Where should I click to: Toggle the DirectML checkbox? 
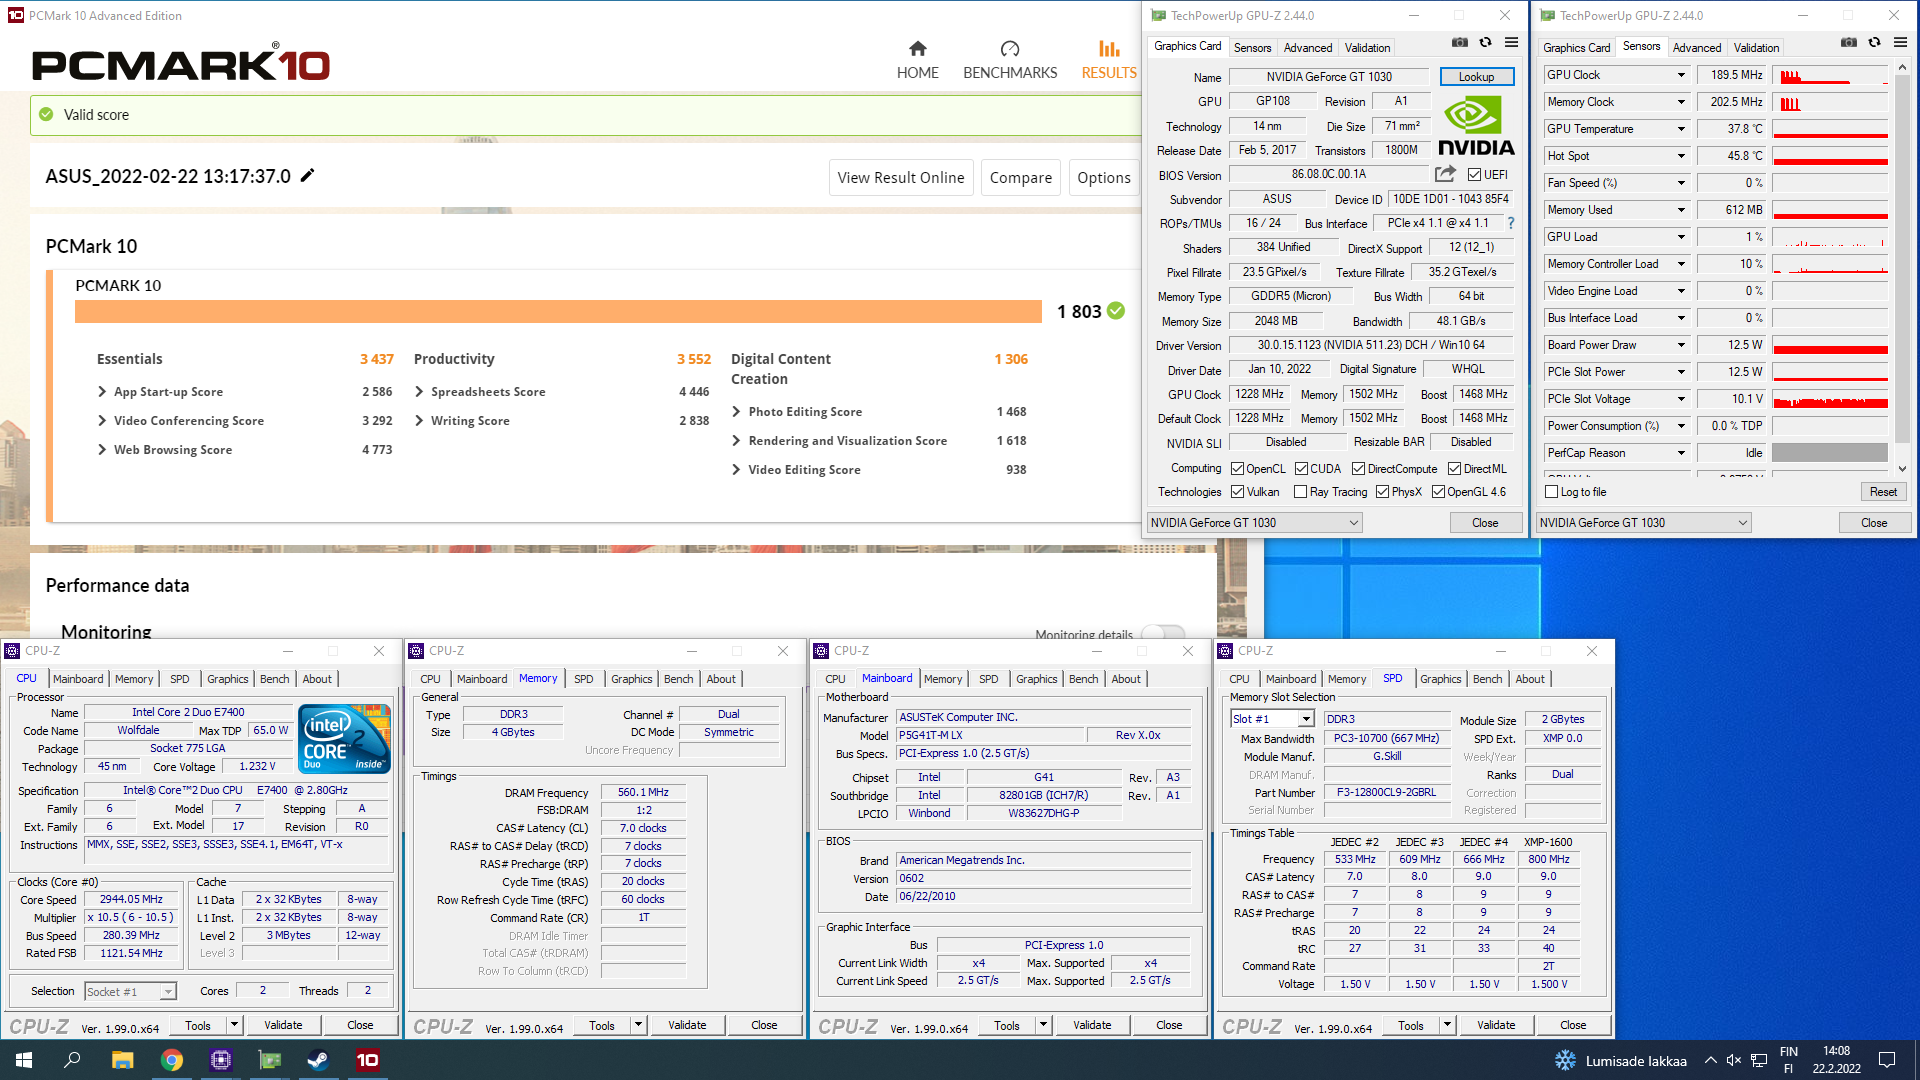1454,469
